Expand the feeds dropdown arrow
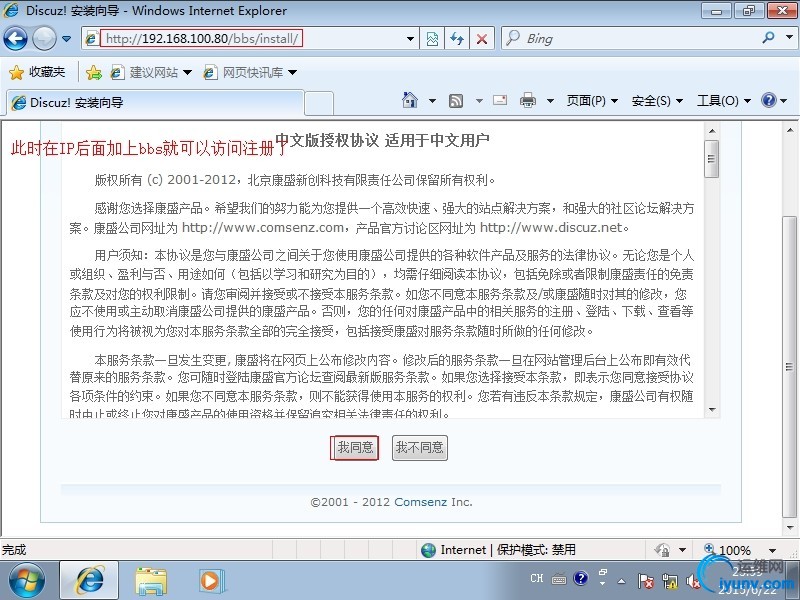This screenshot has height=600, width=800. [x=479, y=101]
